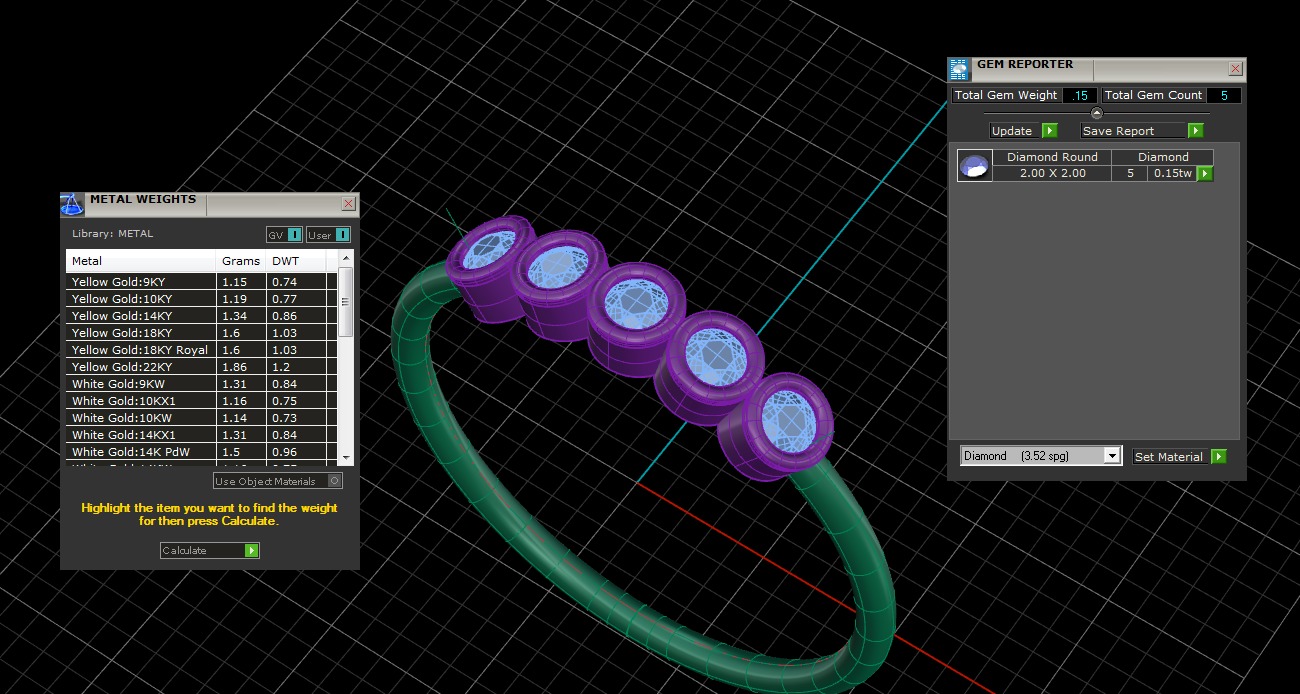Screen dimensions: 1300x694
Task: Click the Total Gem Count value 5
Action: (x=1224, y=96)
